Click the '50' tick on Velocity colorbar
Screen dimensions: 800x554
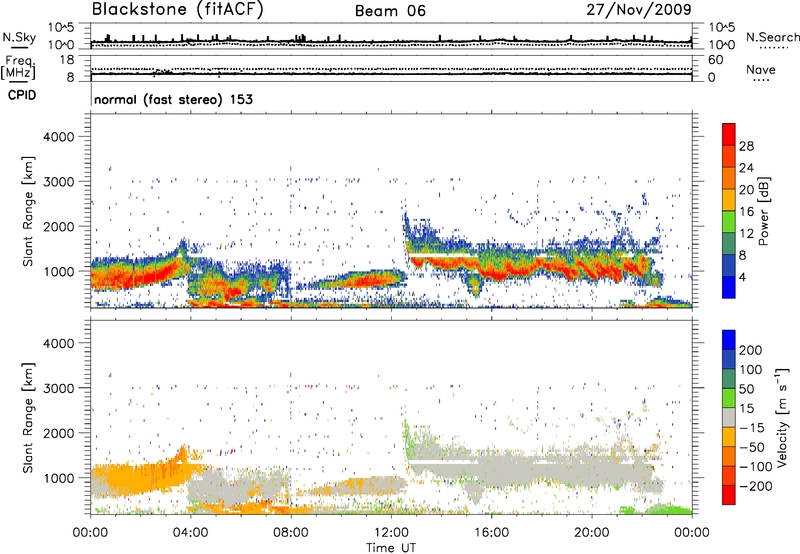click(x=746, y=389)
